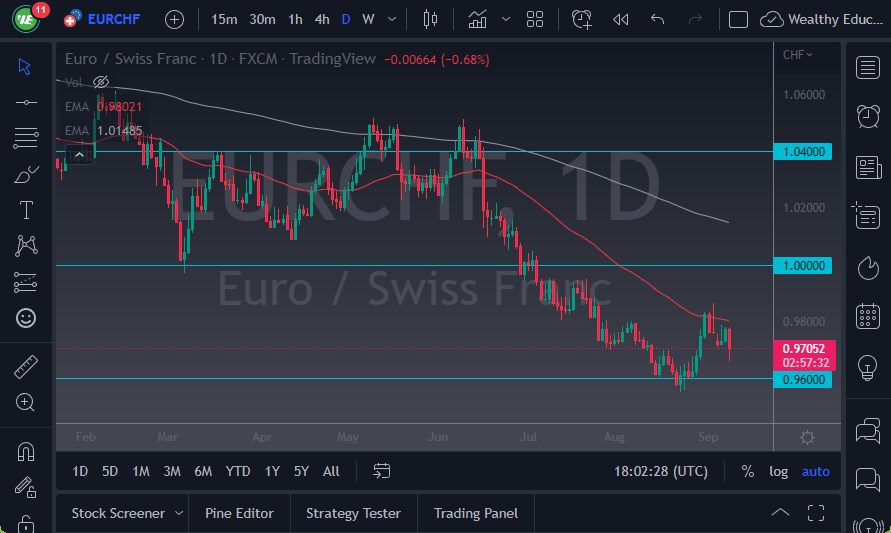Select the trend line drawing tool
The image size is (891, 533).
[26, 102]
